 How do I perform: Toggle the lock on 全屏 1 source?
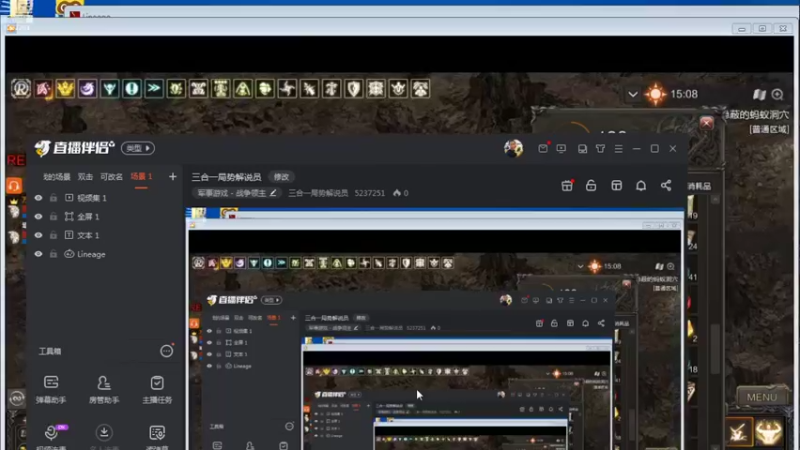tap(54, 217)
